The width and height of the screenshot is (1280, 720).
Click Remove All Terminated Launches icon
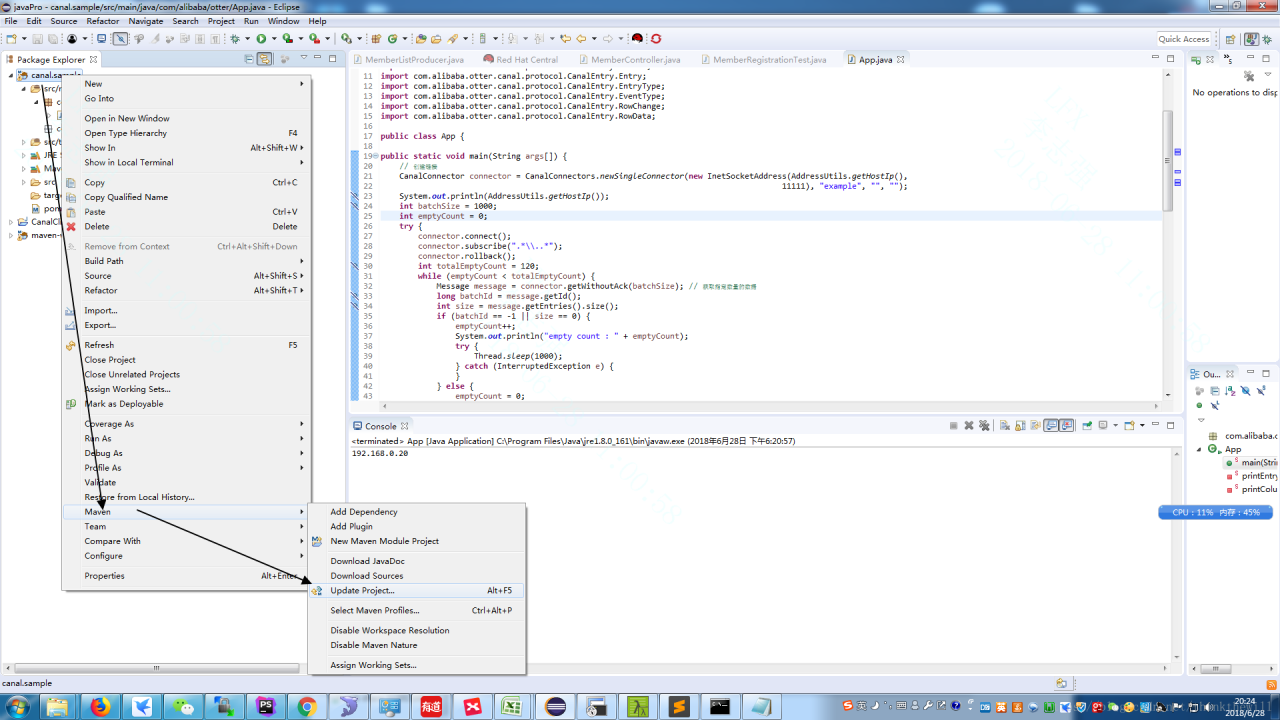(x=984, y=425)
